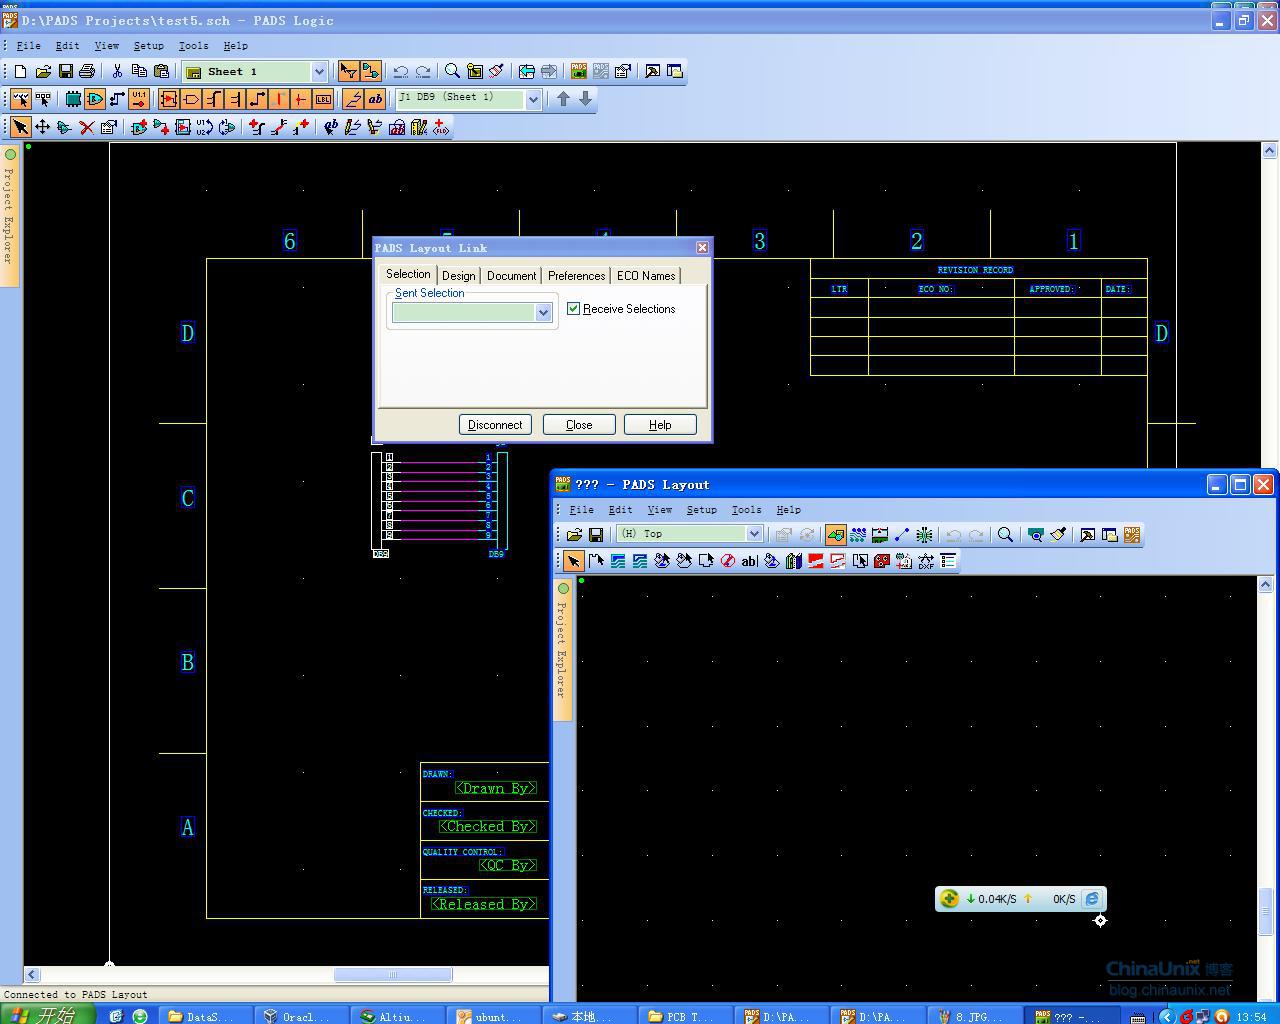
Task: Click the DXF import icon in PADS Layout
Action: (926, 561)
